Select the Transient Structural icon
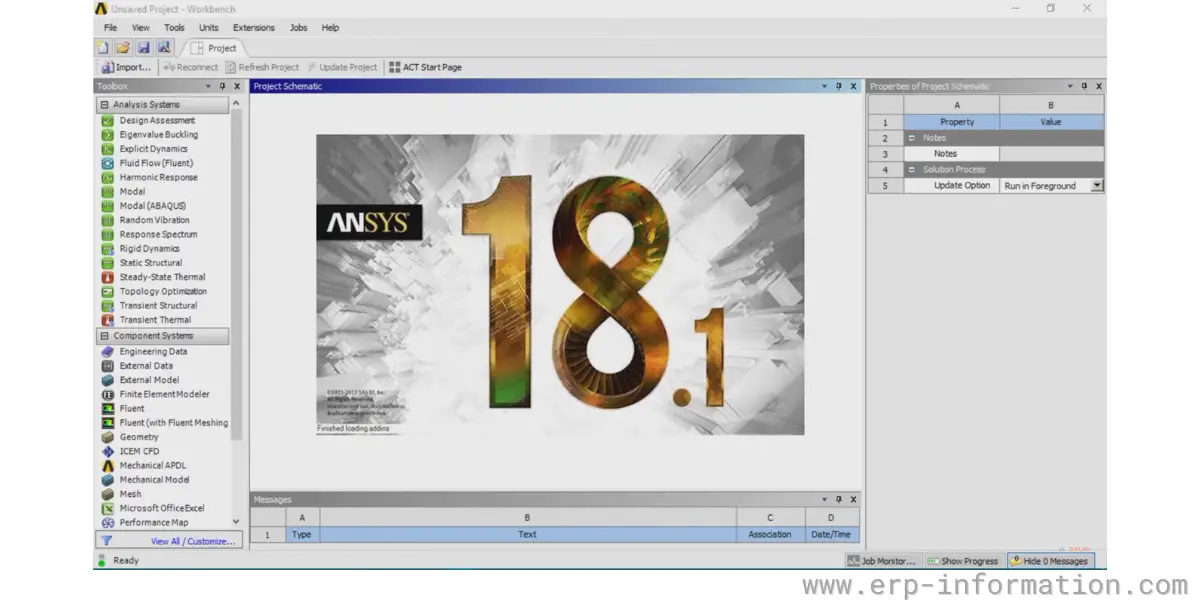Screen dimensions: 1200x600 (x=108, y=305)
